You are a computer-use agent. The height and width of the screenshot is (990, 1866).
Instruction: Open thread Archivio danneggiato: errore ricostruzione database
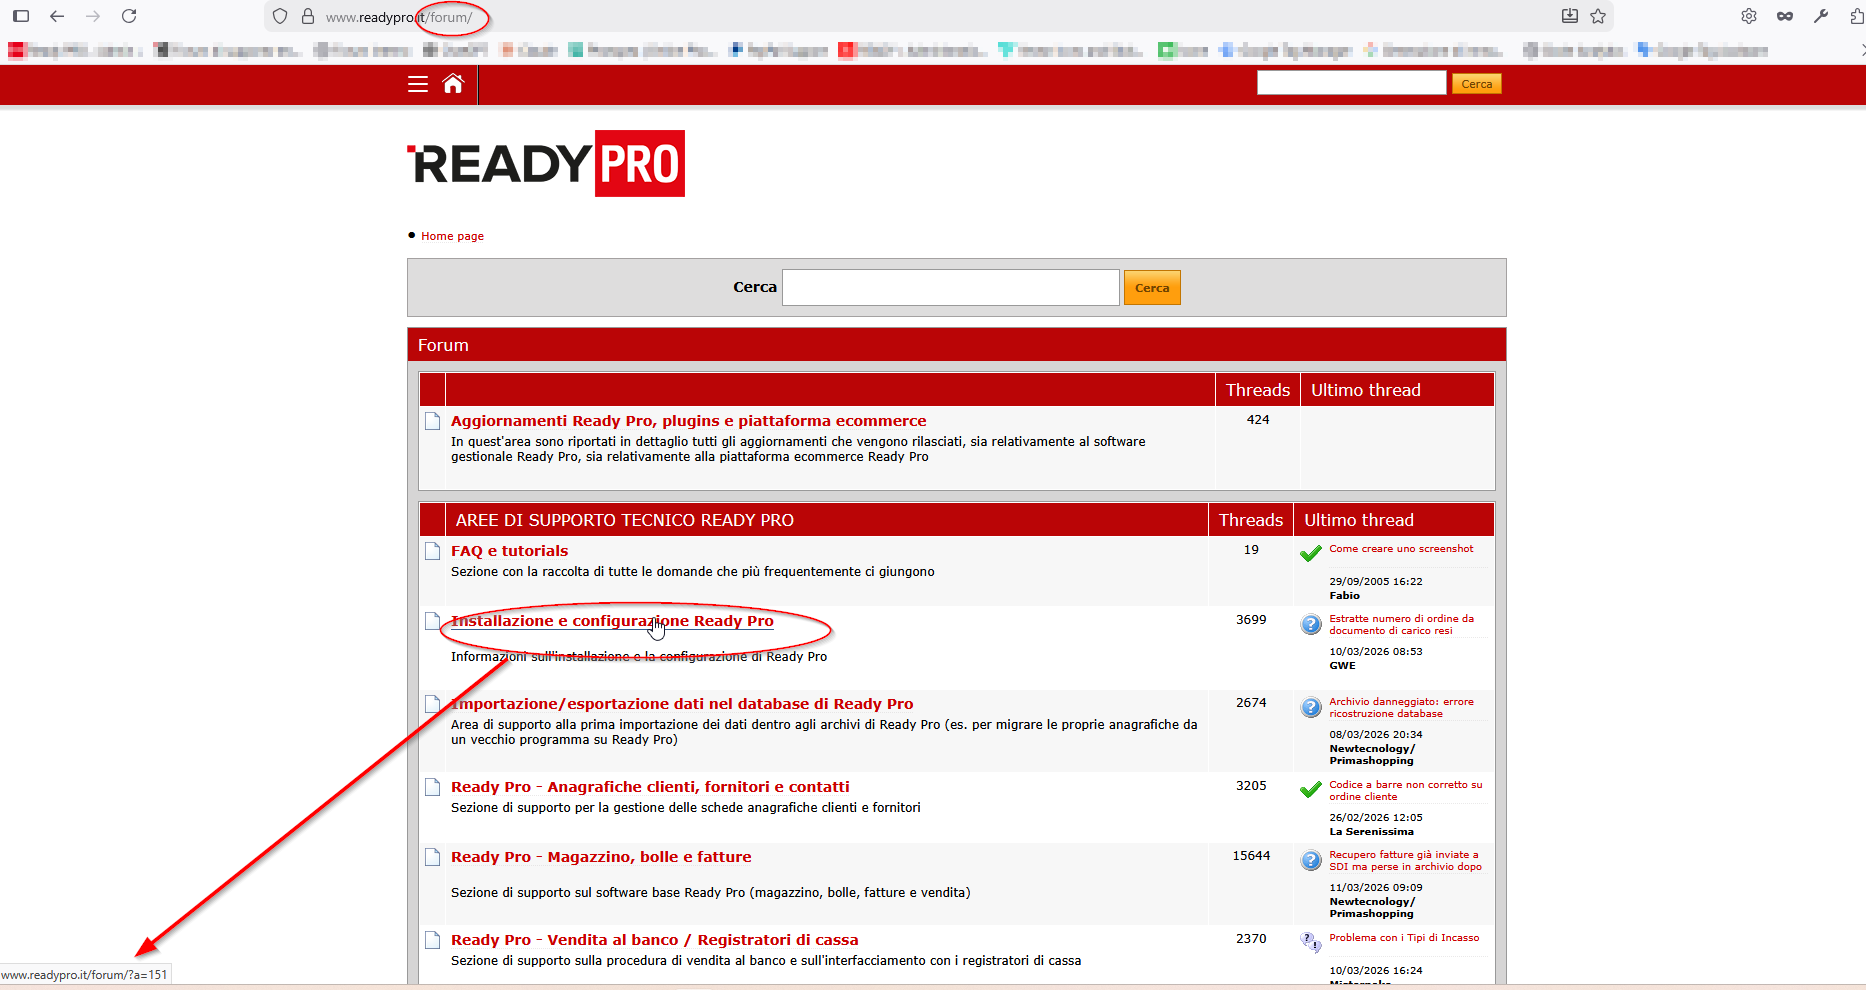tap(1401, 708)
